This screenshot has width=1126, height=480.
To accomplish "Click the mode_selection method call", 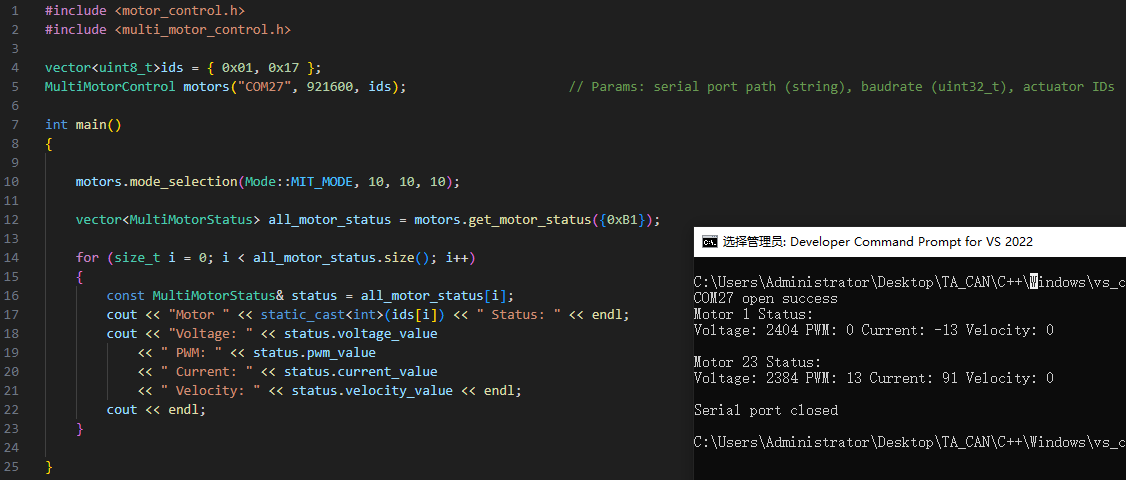I will (184, 182).
